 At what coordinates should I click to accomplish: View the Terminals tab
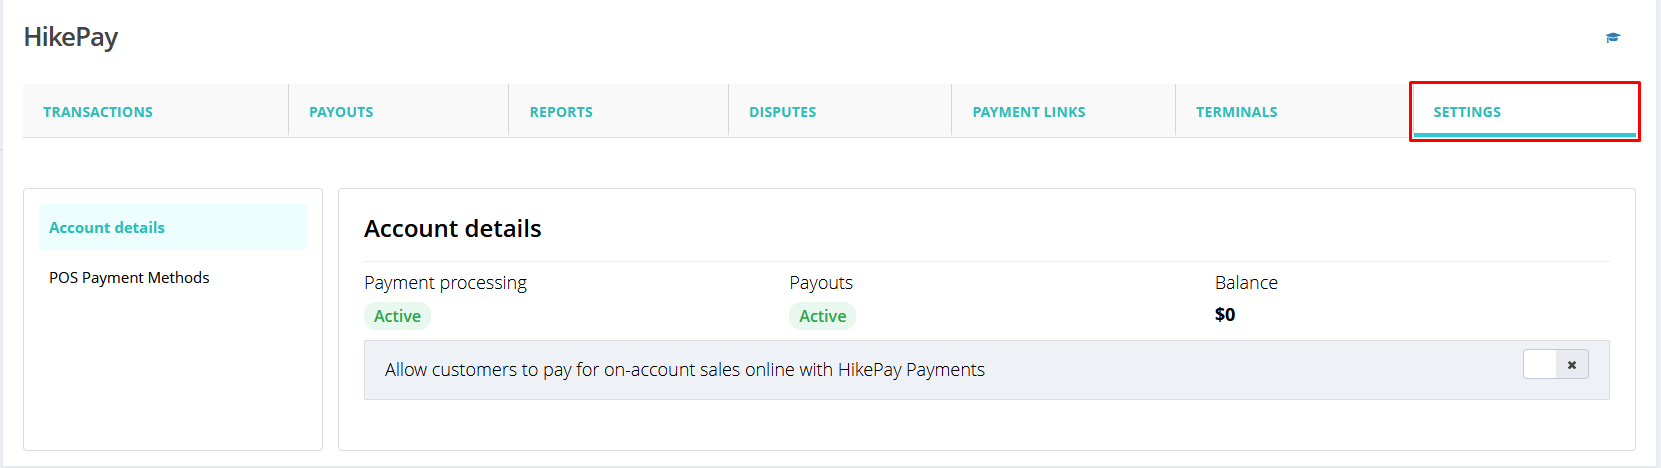pyautogui.click(x=1236, y=112)
